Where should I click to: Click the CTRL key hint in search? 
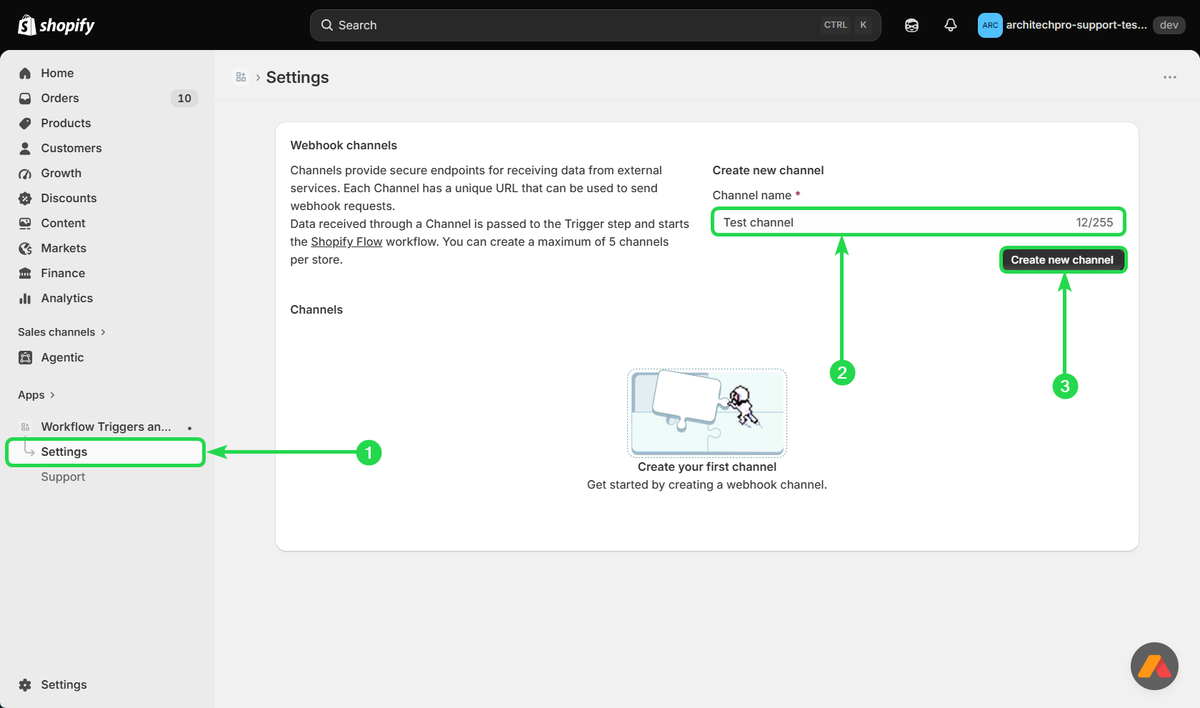point(836,25)
